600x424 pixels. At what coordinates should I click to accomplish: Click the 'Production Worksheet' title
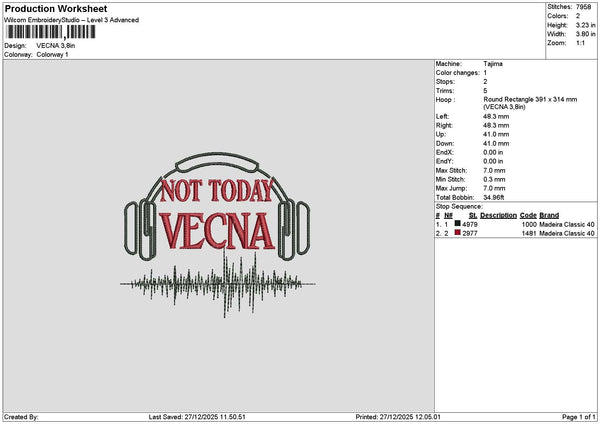[x=56, y=8]
